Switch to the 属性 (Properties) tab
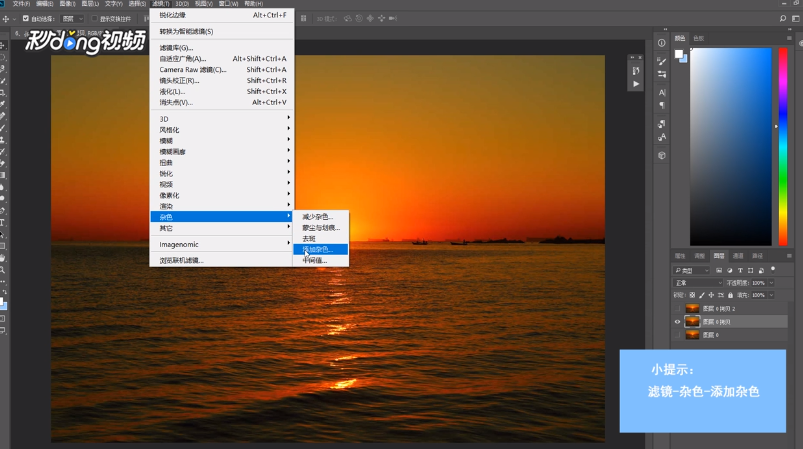The height and width of the screenshot is (449, 803). [x=680, y=256]
